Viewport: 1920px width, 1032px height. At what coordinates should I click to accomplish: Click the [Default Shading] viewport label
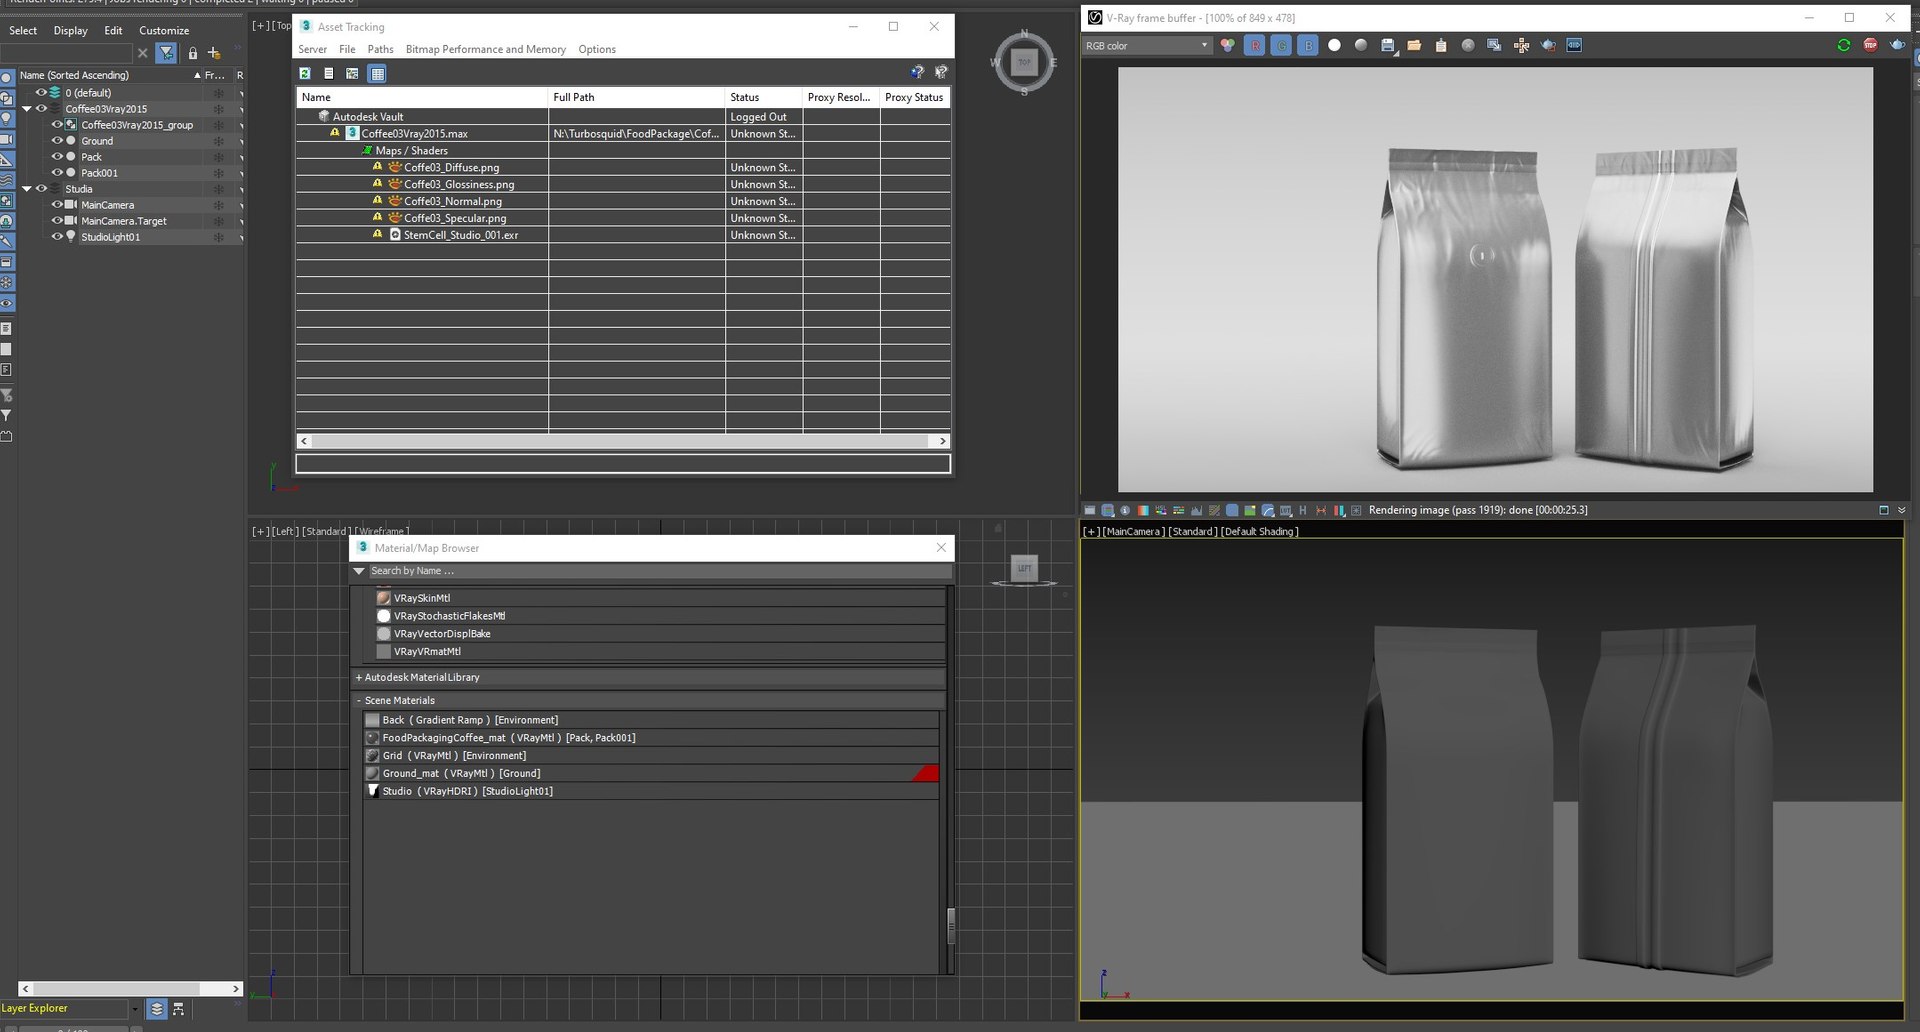coord(1259,532)
